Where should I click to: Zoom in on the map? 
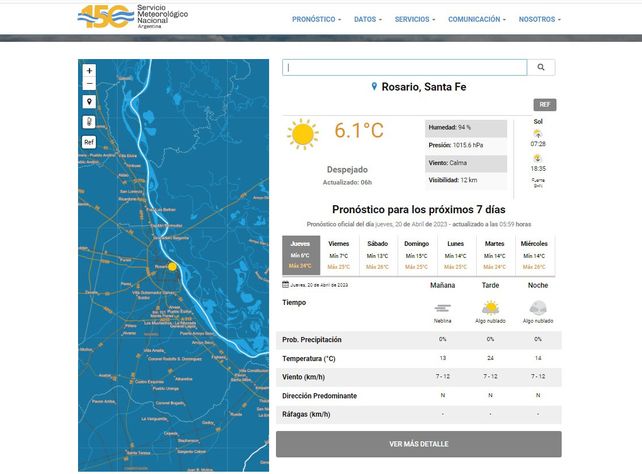[x=89, y=70]
